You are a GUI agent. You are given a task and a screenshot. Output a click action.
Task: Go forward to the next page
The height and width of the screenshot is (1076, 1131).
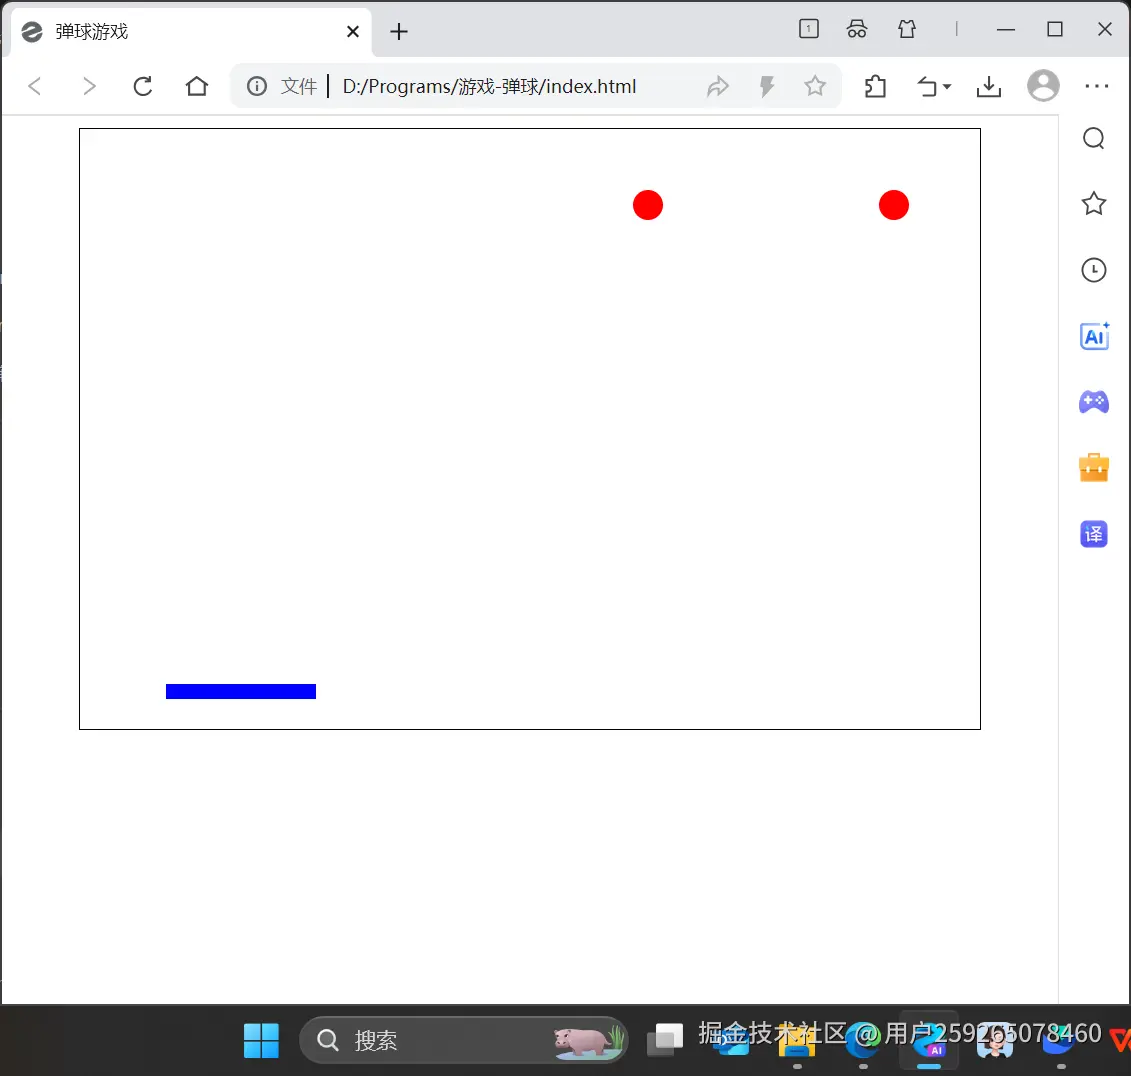pos(88,87)
